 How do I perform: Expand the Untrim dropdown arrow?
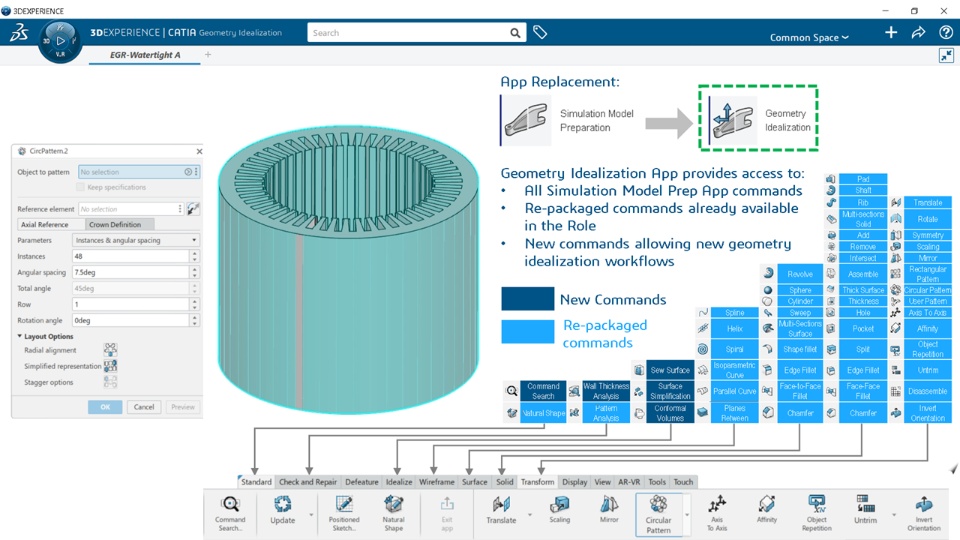pyautogui.click(x=894, y=514)
